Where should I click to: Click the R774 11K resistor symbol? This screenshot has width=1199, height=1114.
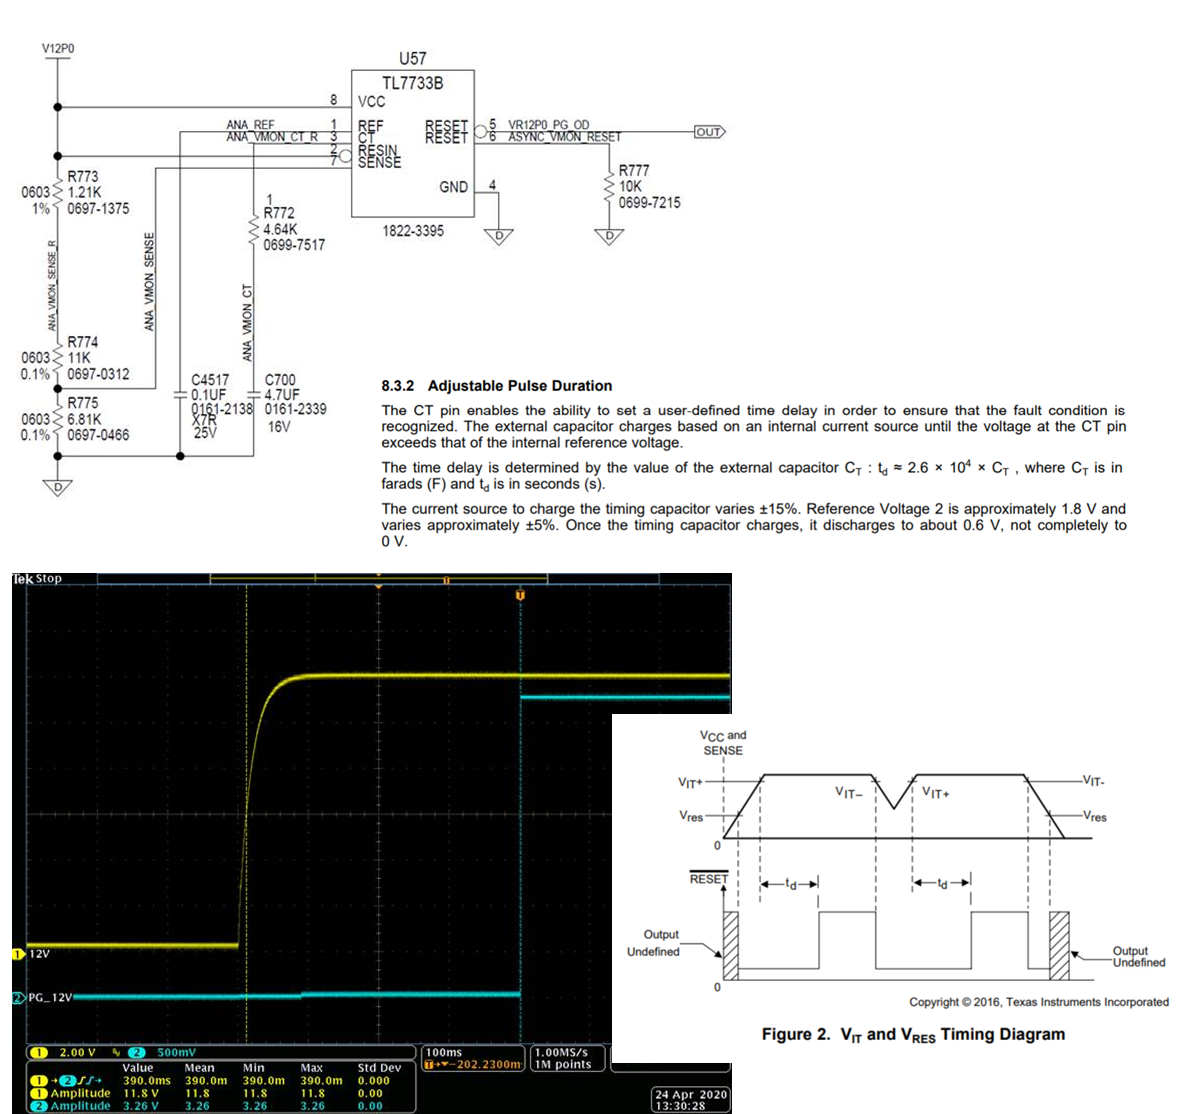[x=58, y=358]
